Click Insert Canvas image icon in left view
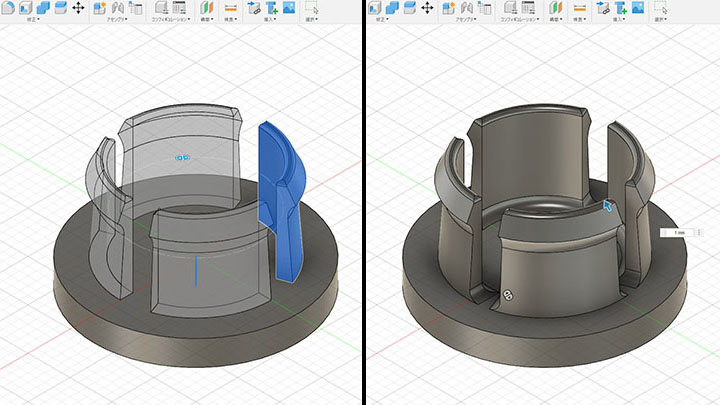The width and height of the screenshot is (720, 405). (289, 7)
